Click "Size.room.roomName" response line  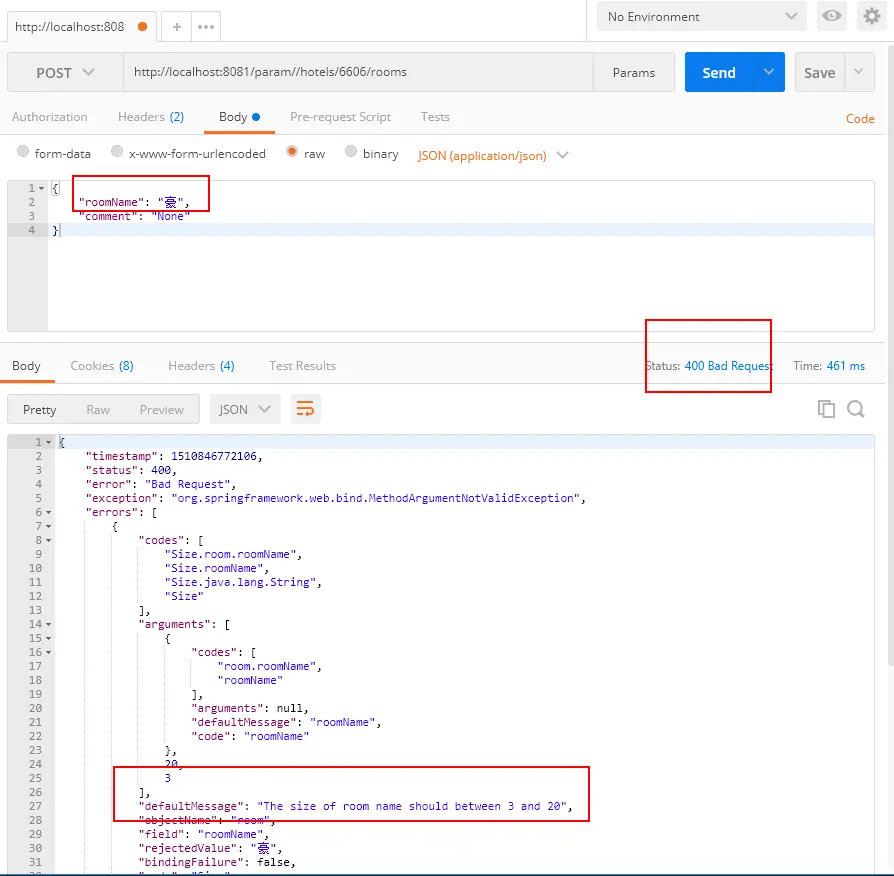233,554
